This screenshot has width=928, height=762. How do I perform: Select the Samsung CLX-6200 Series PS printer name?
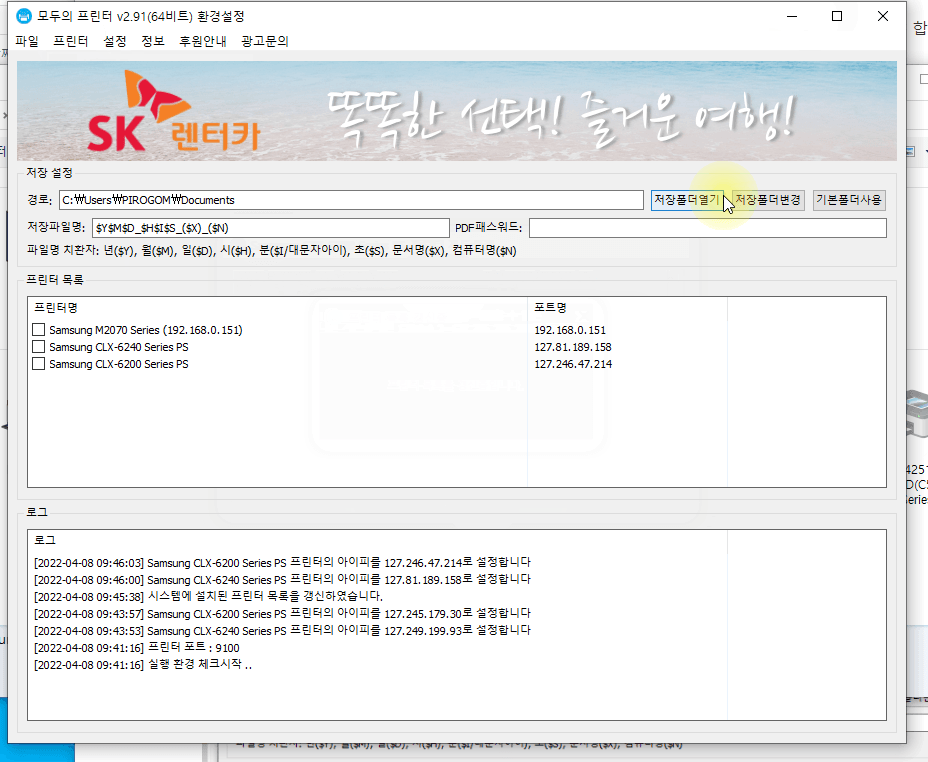118,364
